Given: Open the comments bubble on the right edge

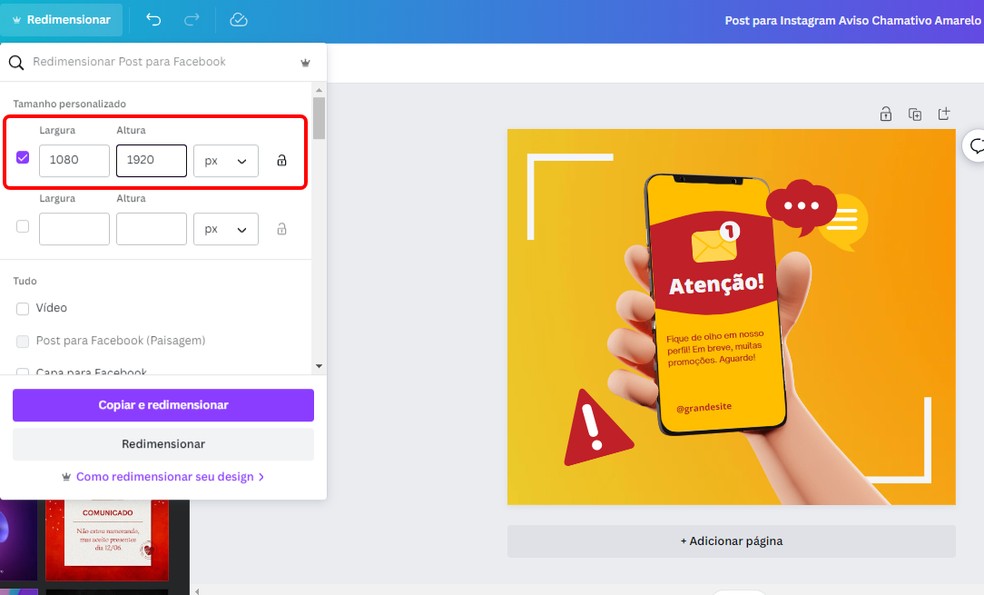Looking at the screenshot, I should coord(975,146).
